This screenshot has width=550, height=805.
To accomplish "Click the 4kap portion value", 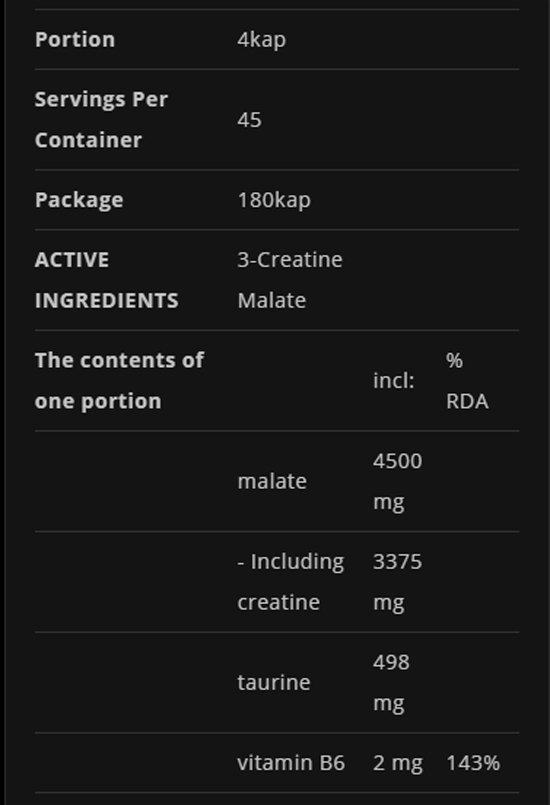I will point(261,40).
